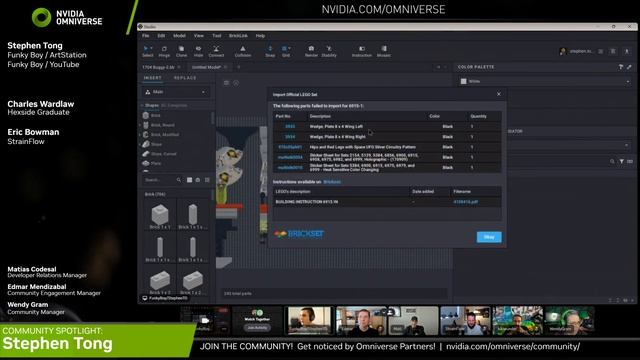Select the Brick category
Viewport: 640px width, 360px height.
156,116
